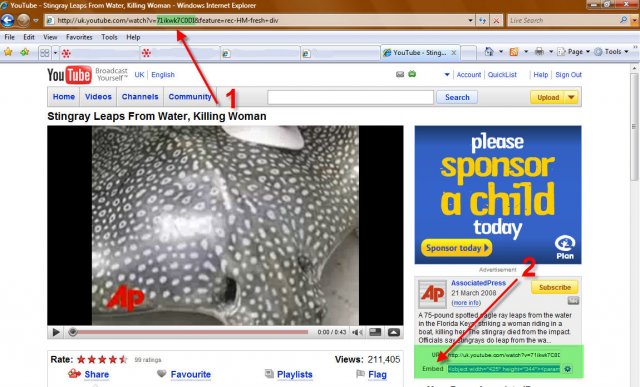
Task: Click the Quick Tabs grid icon
Action: pyautogui.click(x=44, y=53)
